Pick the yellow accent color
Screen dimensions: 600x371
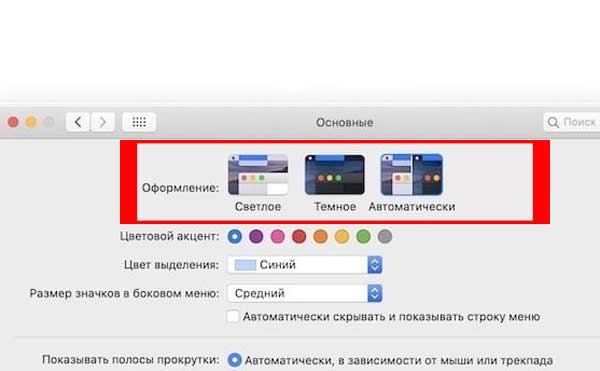pos(342,236)
